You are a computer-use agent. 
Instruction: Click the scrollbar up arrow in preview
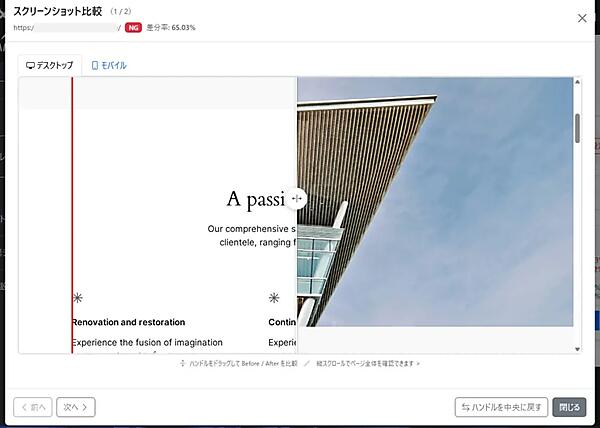(577, 83)
